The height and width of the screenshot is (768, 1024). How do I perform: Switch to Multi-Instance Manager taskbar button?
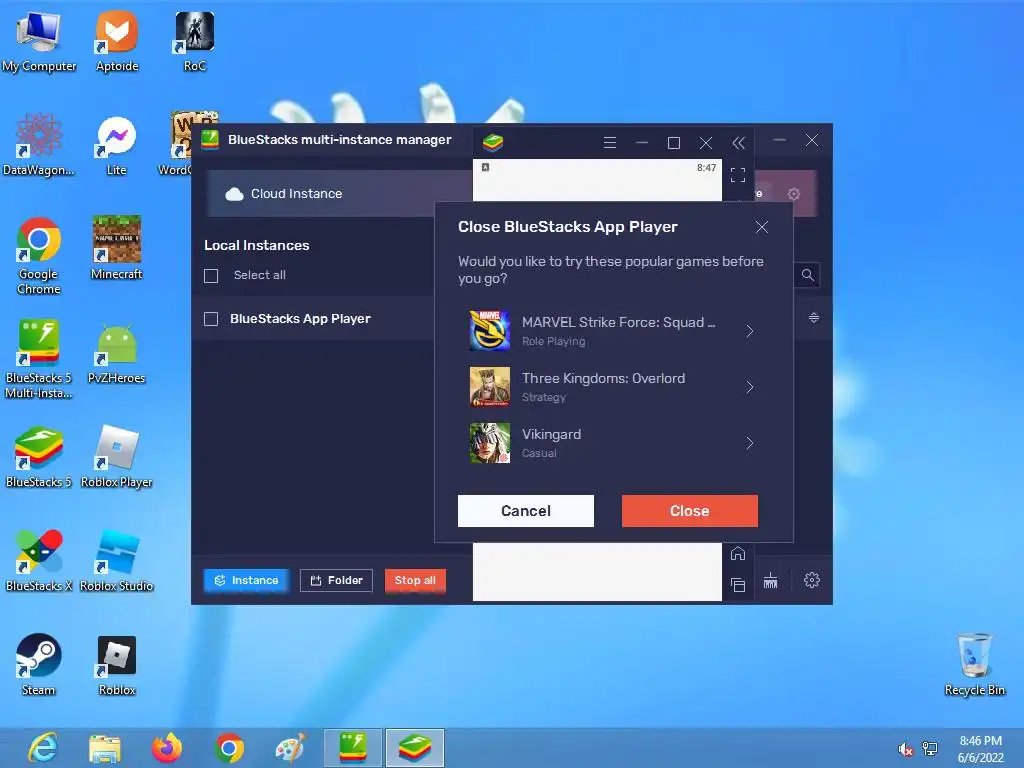coord(353,748)
